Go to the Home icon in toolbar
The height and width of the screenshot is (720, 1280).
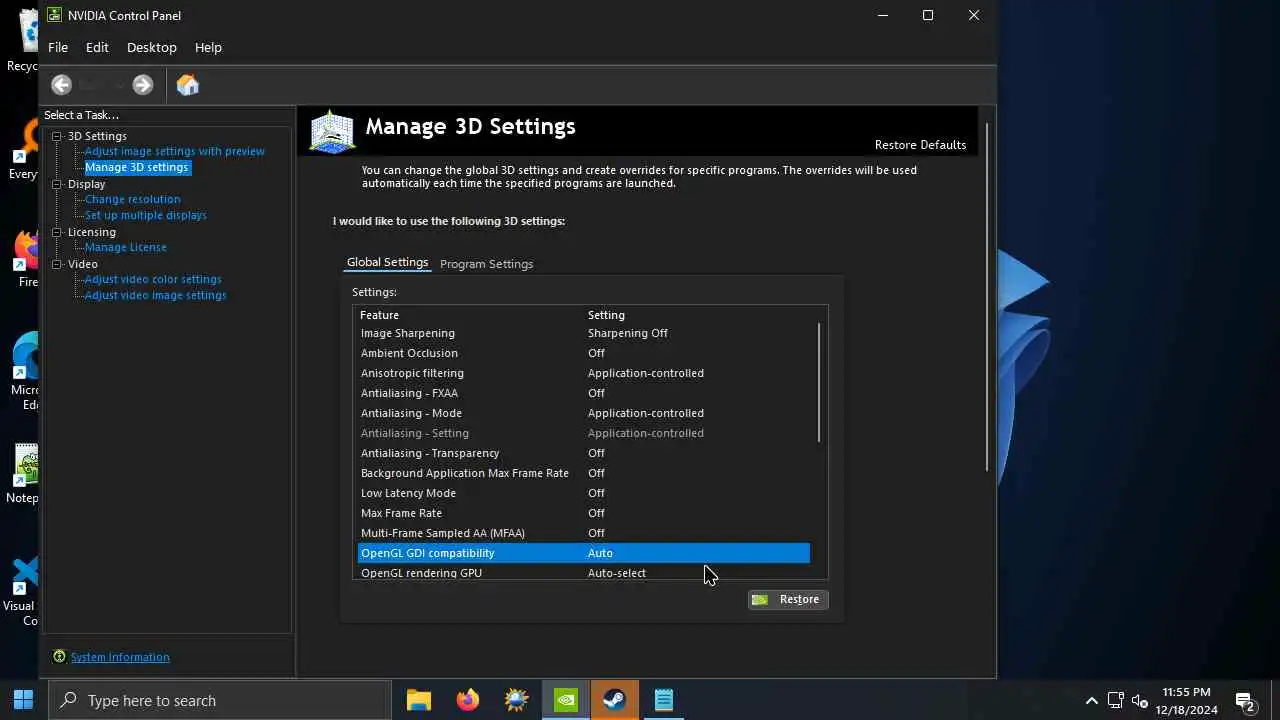coord(188,85)
